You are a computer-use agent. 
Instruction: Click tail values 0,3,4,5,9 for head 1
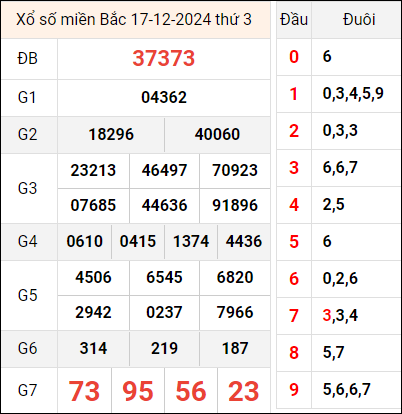pyautogui.click(x=353, y=94)
